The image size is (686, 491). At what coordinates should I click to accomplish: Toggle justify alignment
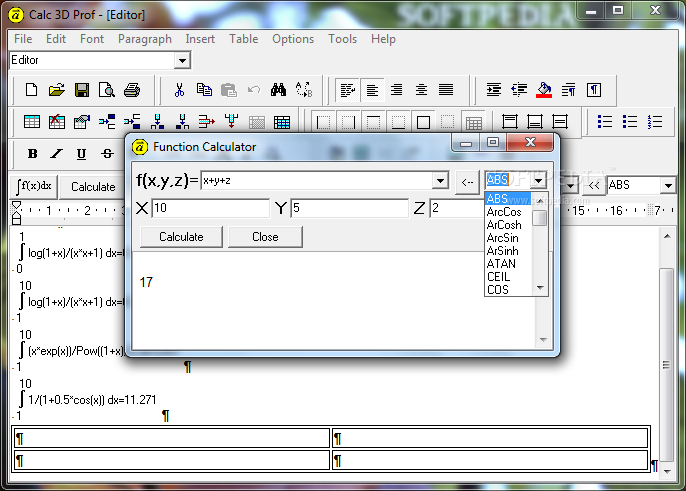tap(446, 90)
